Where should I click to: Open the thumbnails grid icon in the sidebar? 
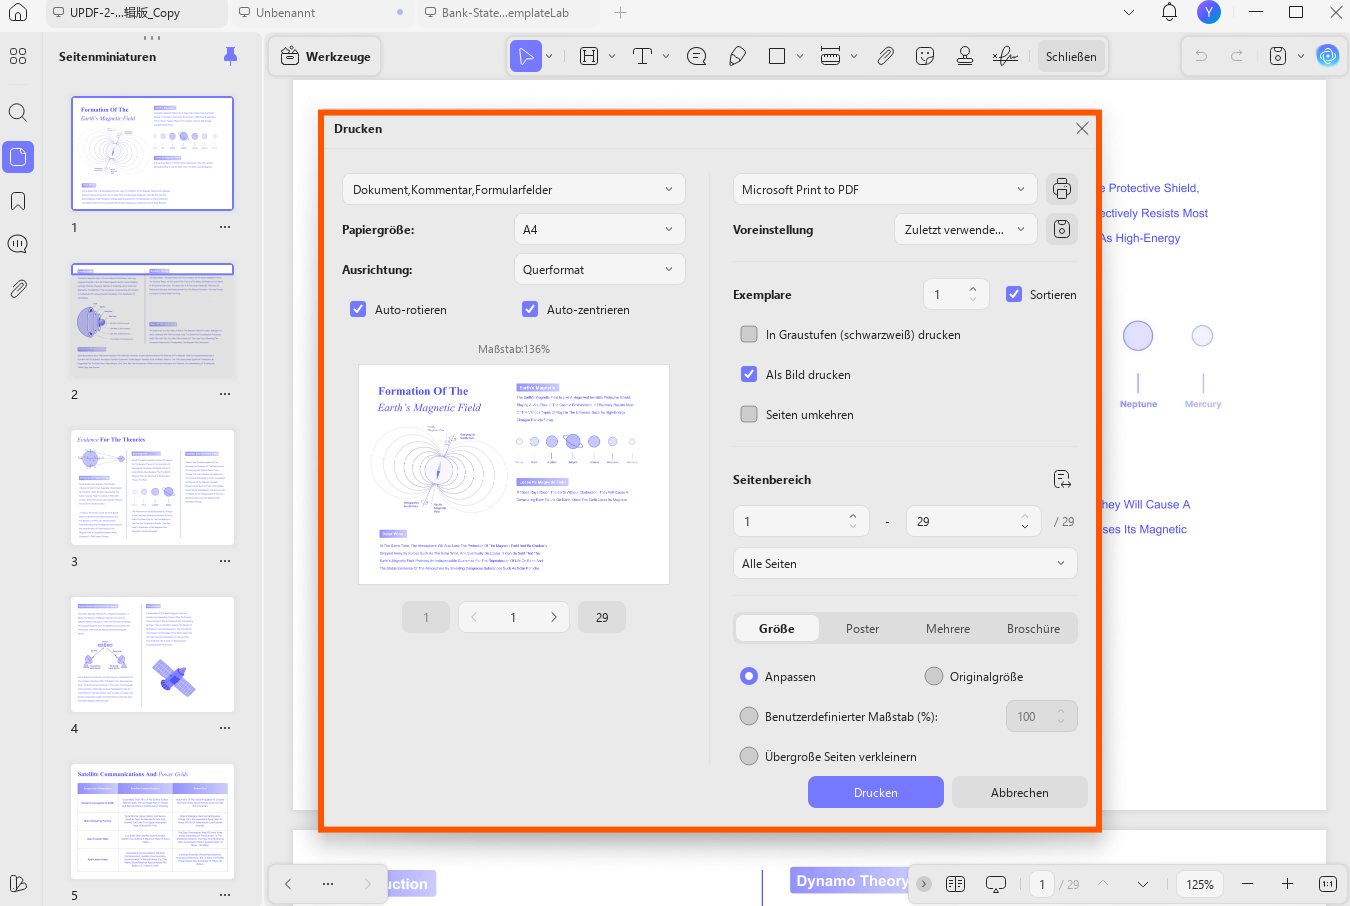(18, 57)
